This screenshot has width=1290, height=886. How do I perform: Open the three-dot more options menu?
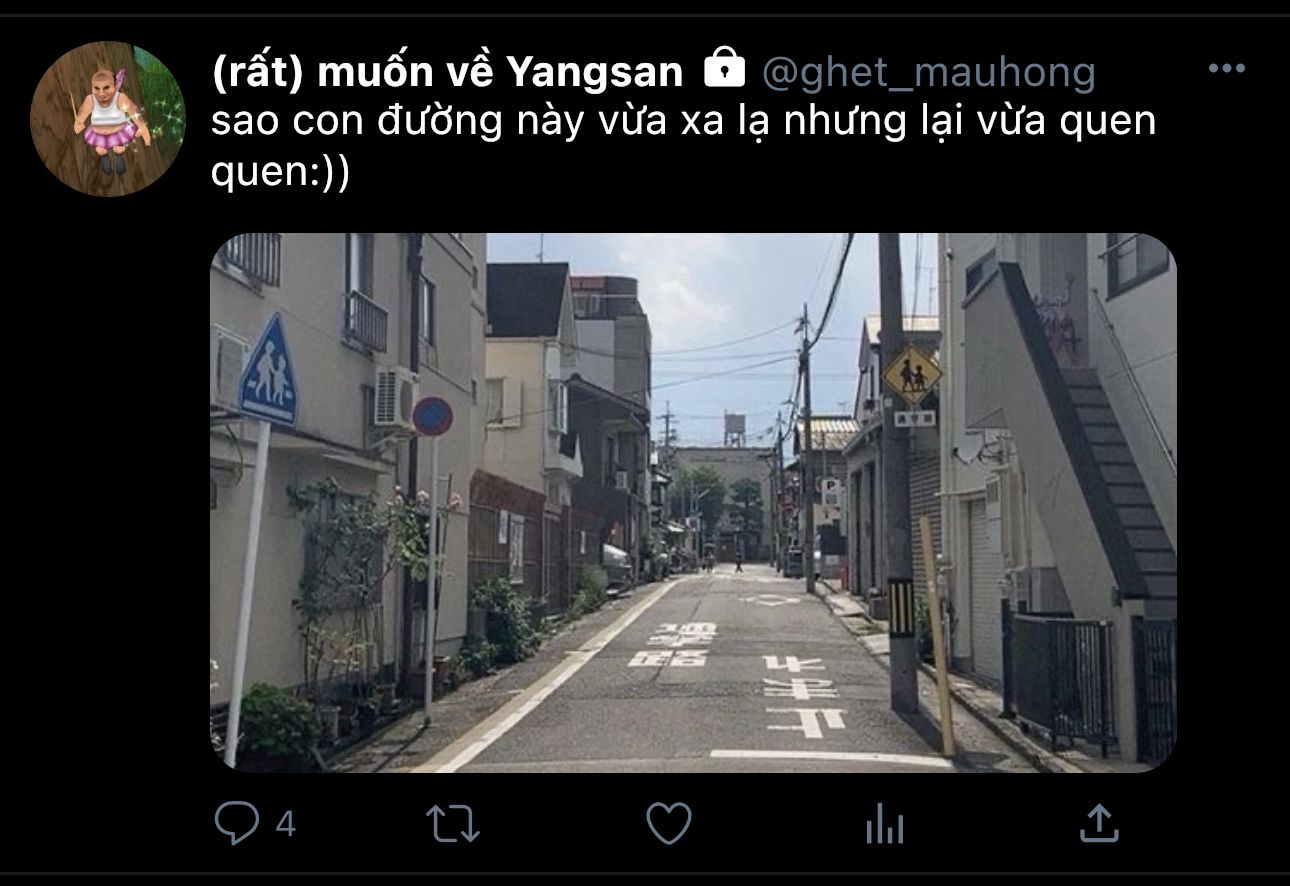pyautogui.click(x=1226, y=69)
